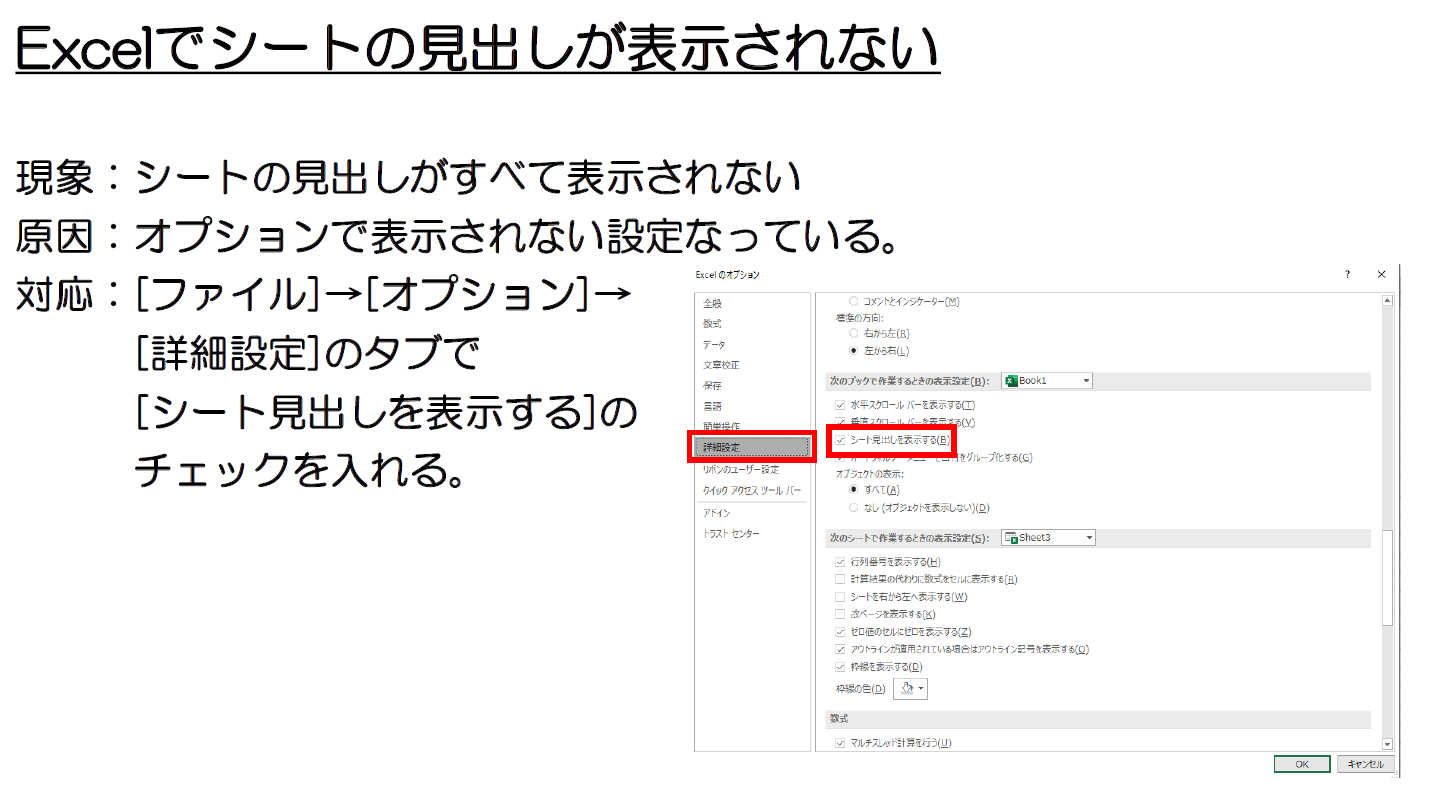Enable シートを右から左へ表示する checkbox
Viewport: 1434px width, 786px height.
[840, 597]
